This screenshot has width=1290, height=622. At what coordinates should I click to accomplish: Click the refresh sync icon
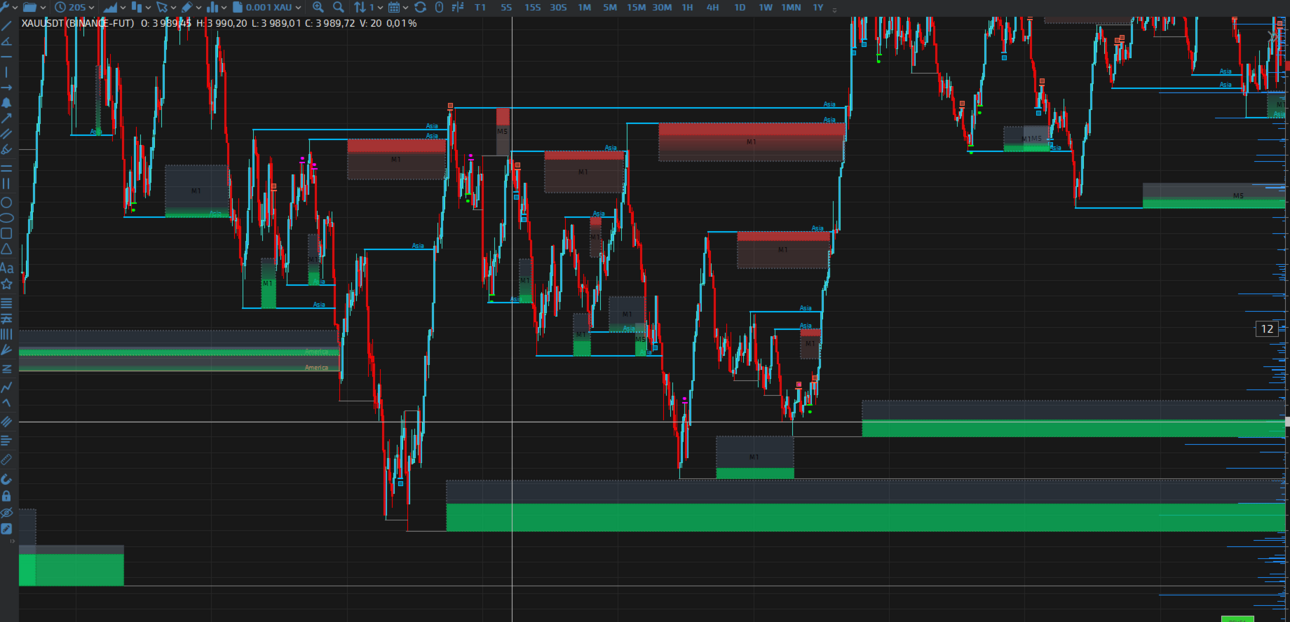point(420,7)
